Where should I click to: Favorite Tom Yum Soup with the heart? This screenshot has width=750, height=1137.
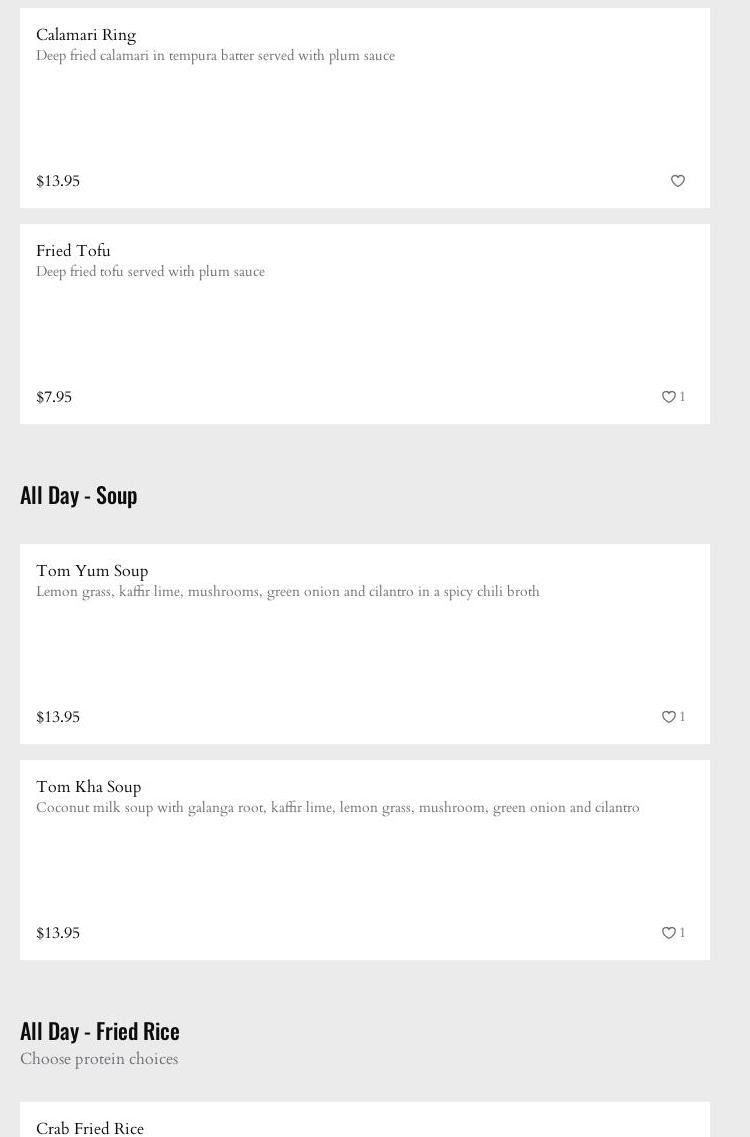point(669,717)
